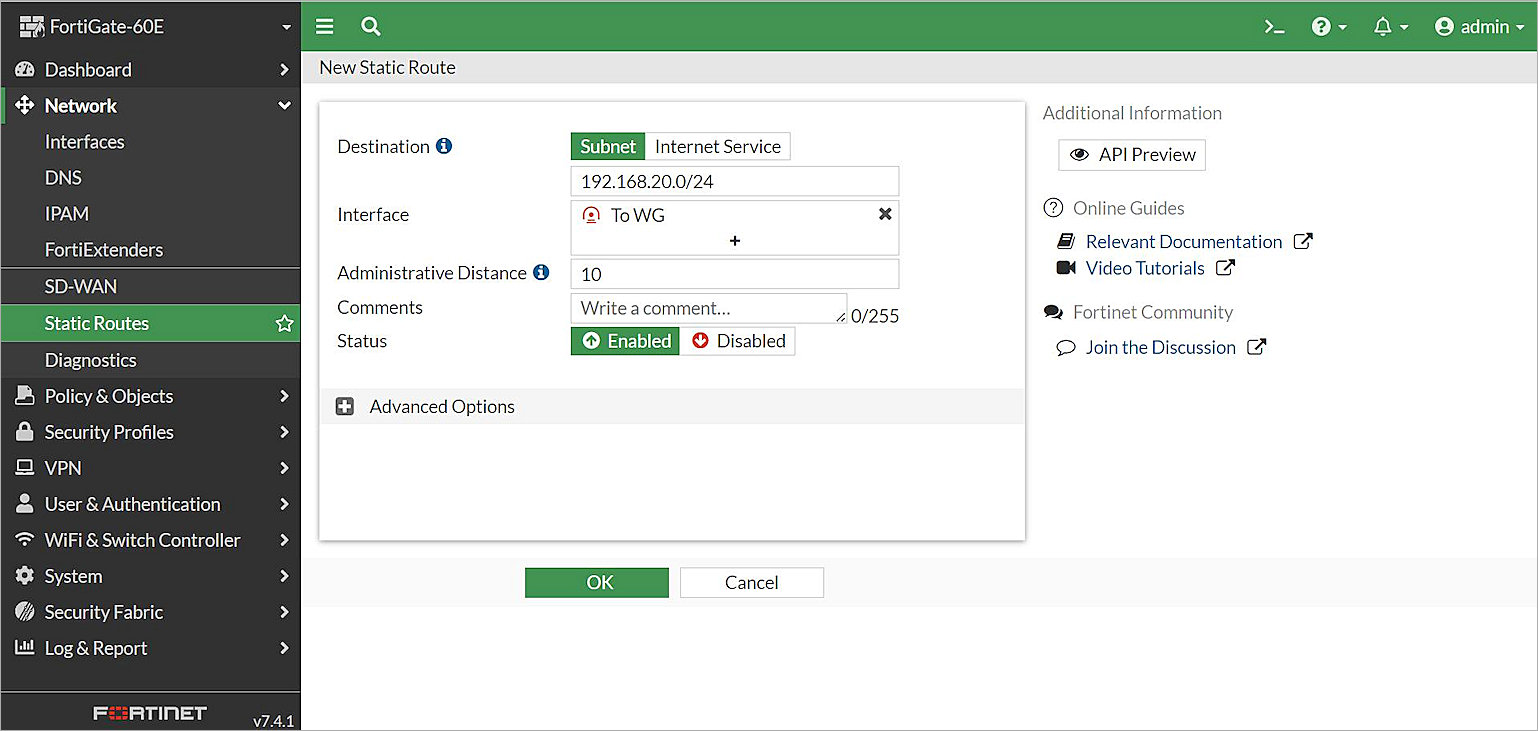Switch Destination type to Internet Service
Screen dimensions: 1538x731
coord(718,145)
